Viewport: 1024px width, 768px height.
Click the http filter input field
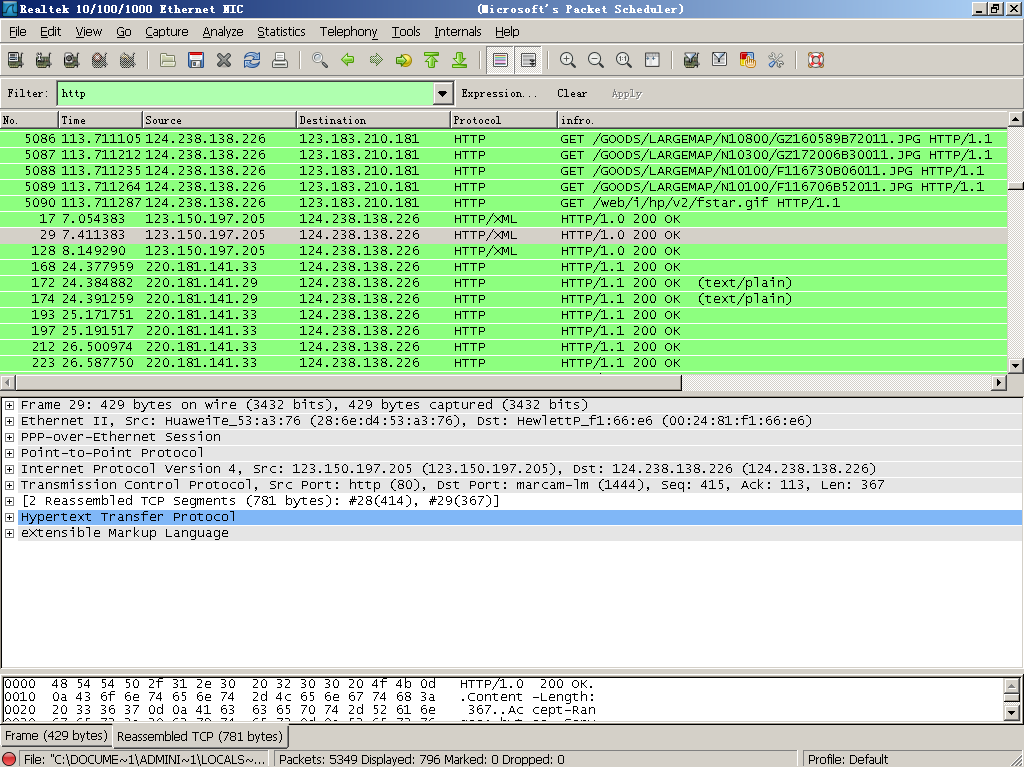(x=246, y=93)
